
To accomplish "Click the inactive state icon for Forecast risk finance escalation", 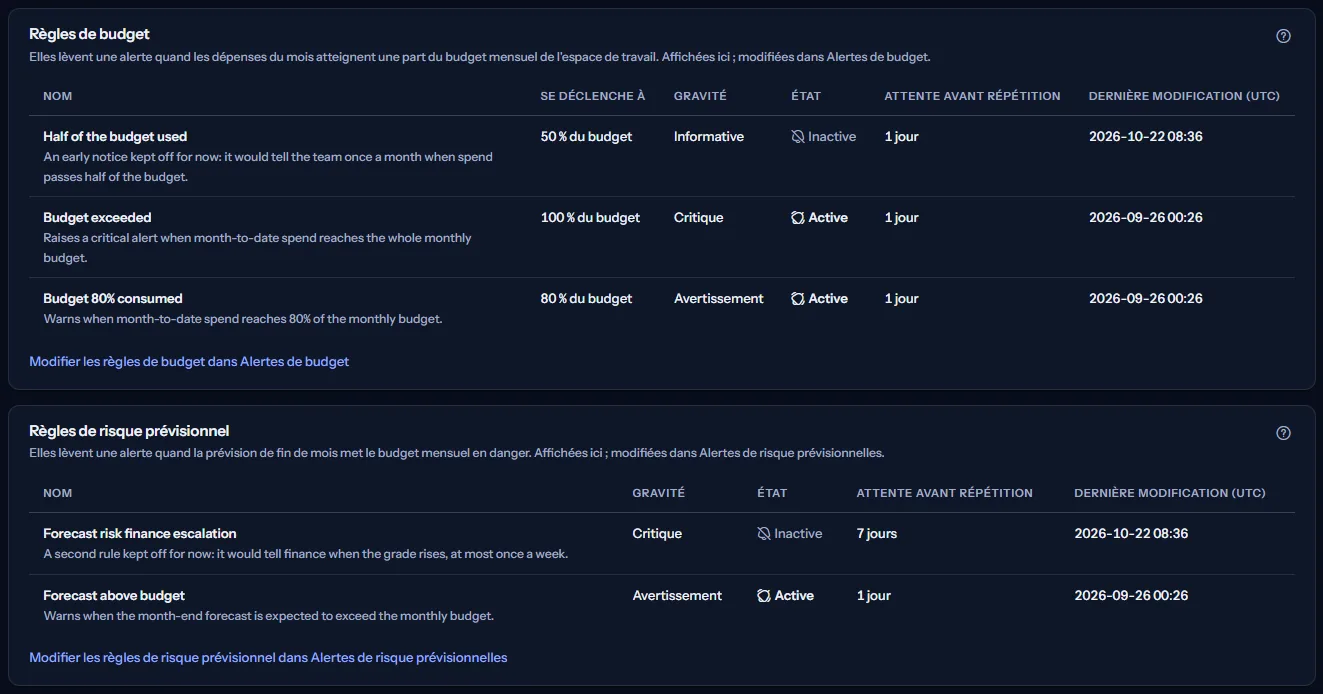I will [x=764, y=534].
